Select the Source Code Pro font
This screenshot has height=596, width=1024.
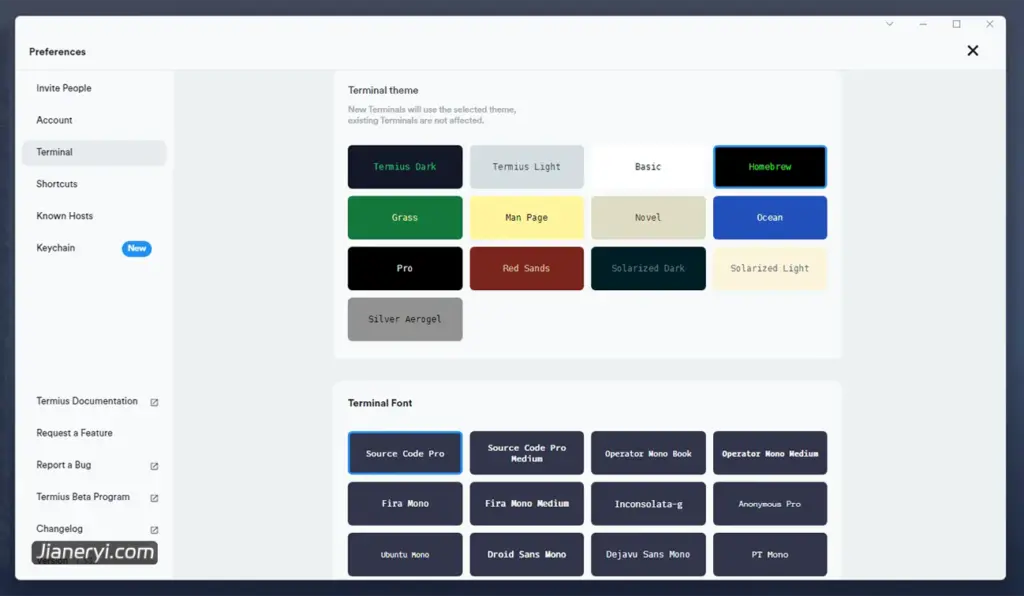click(x=405, y=453)
